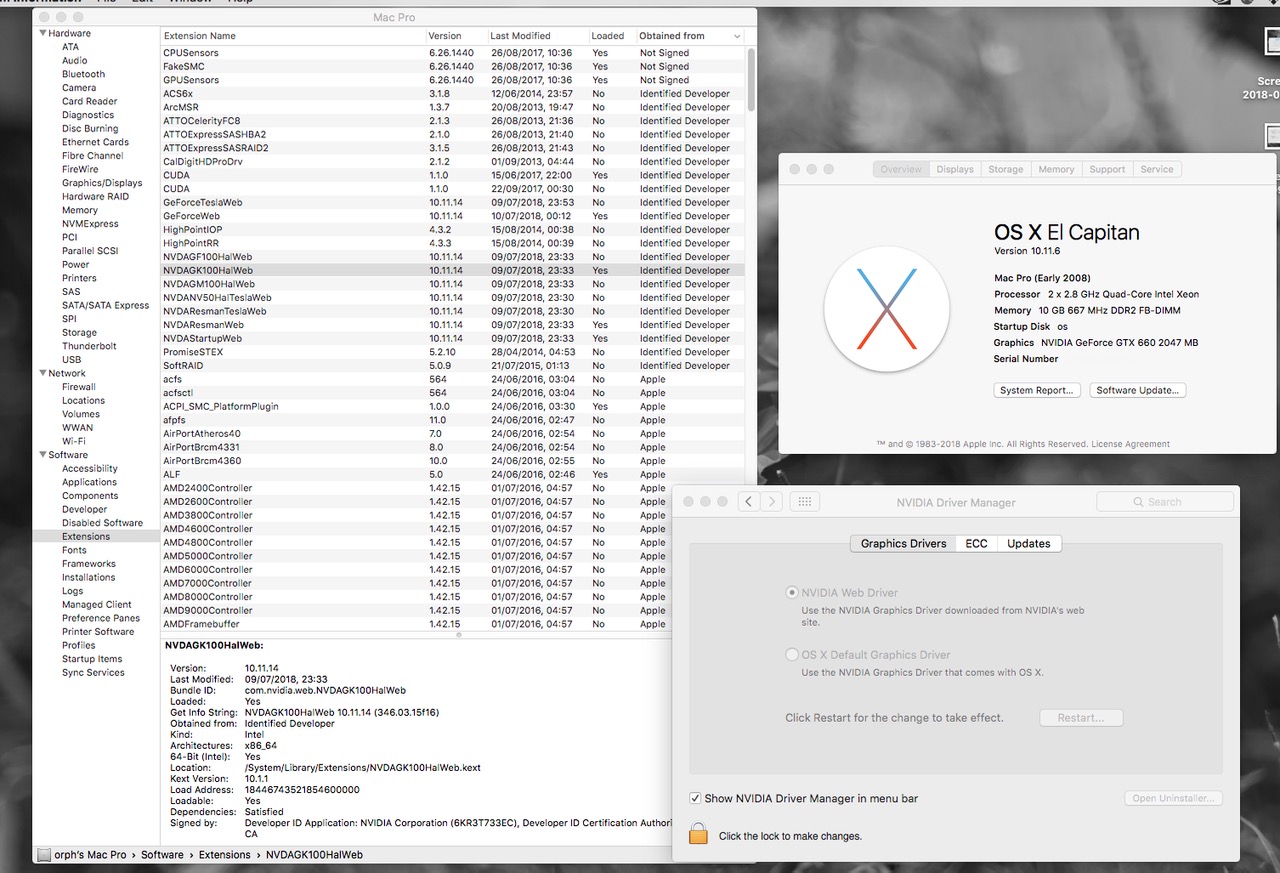The height and width of the screenshot is (873, 1280).
Task: Click Mac icon in System Information path bar
Action: pyautogui.click(x=44, y=855)
